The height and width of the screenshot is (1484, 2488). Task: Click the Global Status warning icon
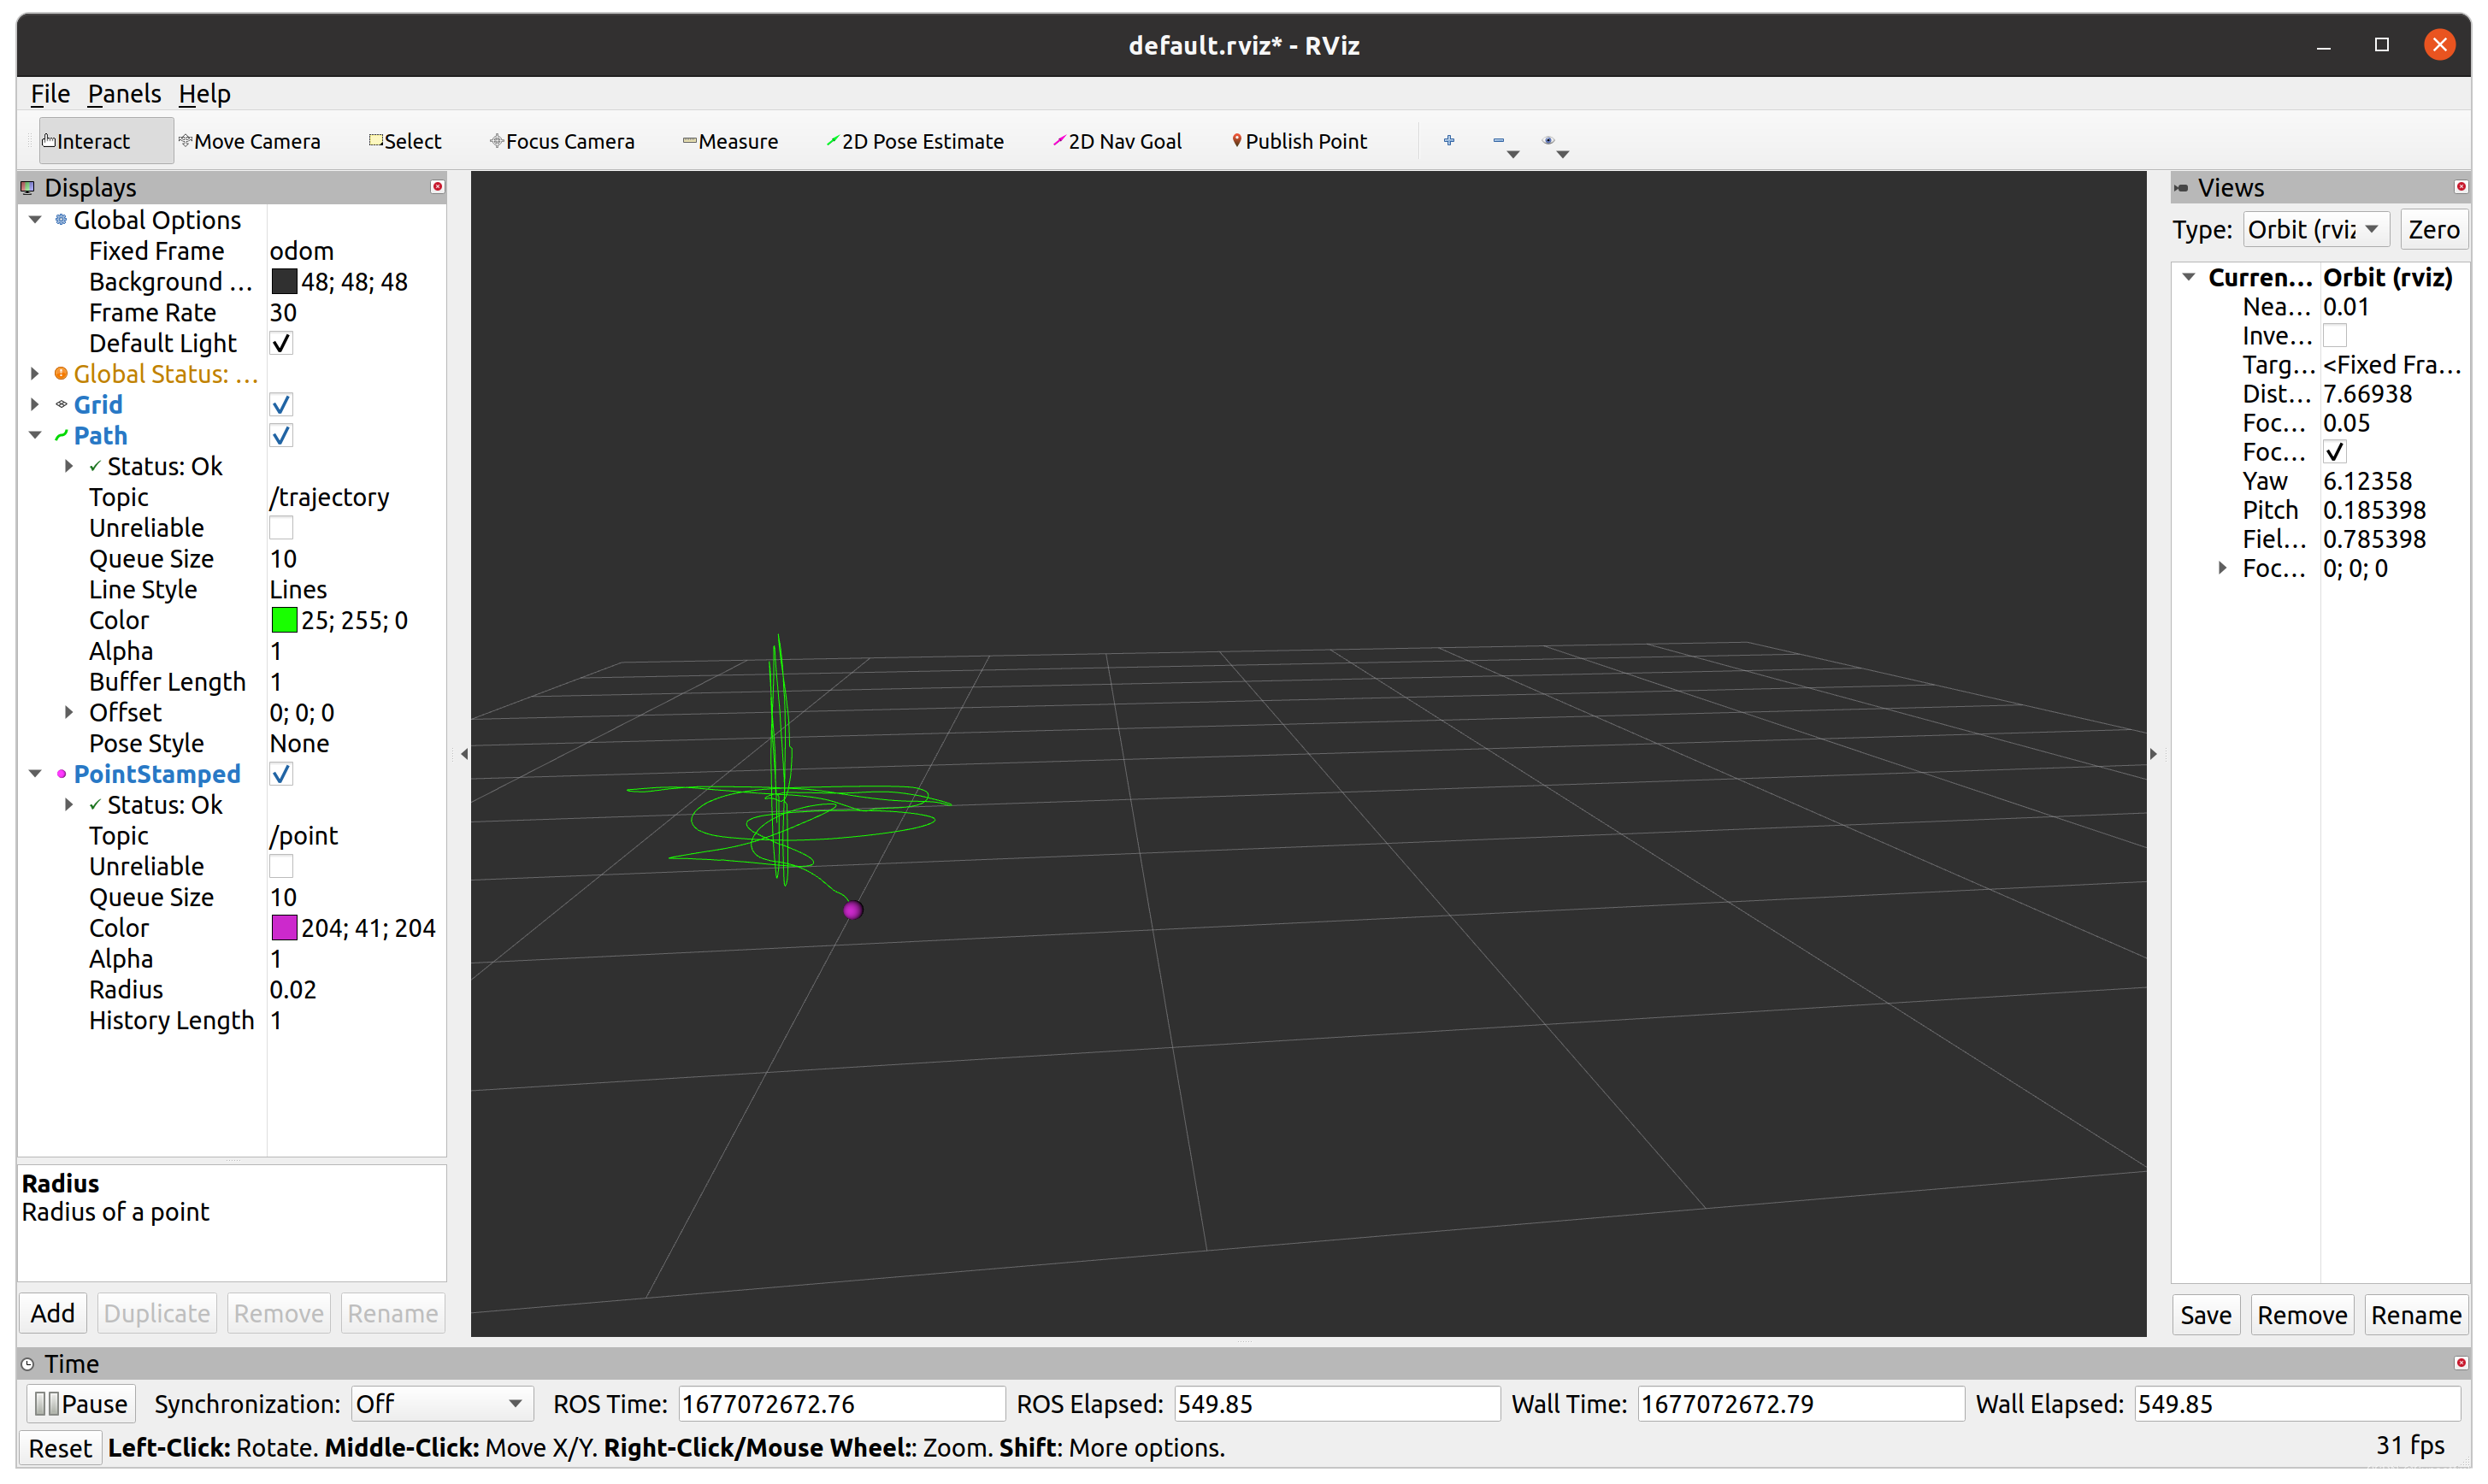pyautogui.click(x=61, y=373)
